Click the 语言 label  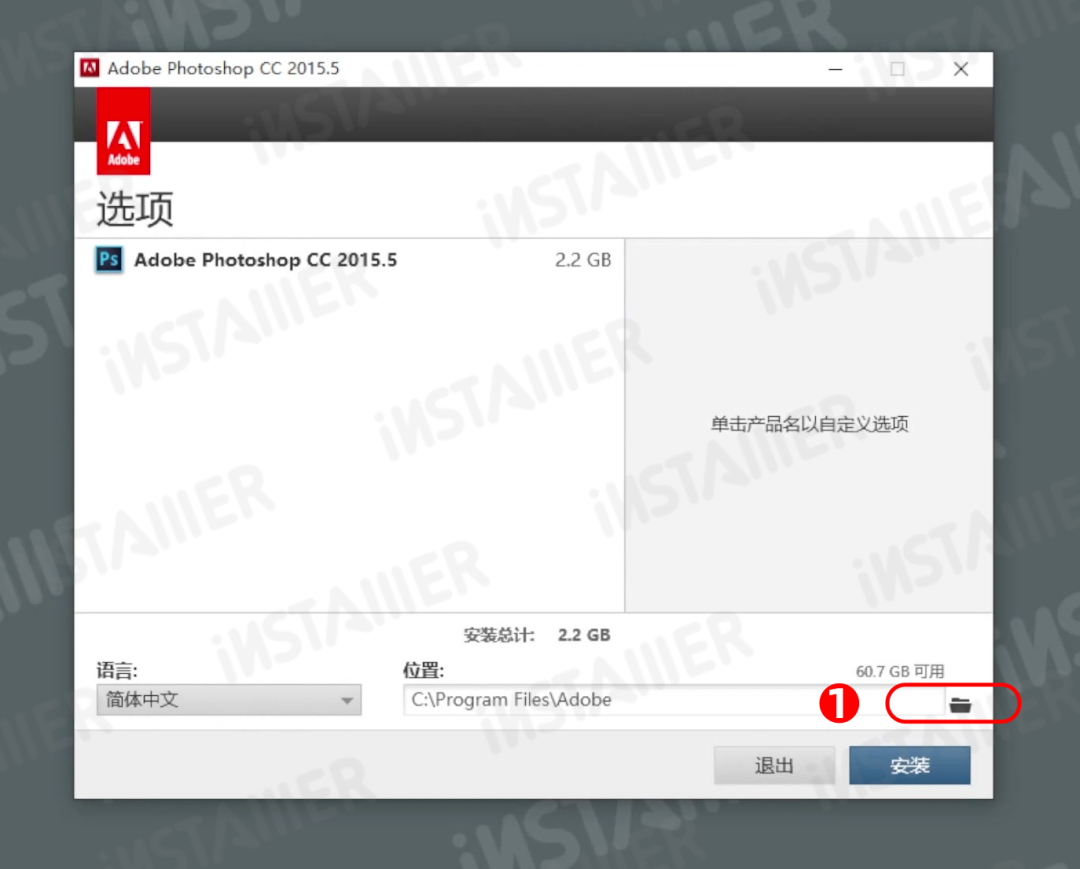coord(116,670)
